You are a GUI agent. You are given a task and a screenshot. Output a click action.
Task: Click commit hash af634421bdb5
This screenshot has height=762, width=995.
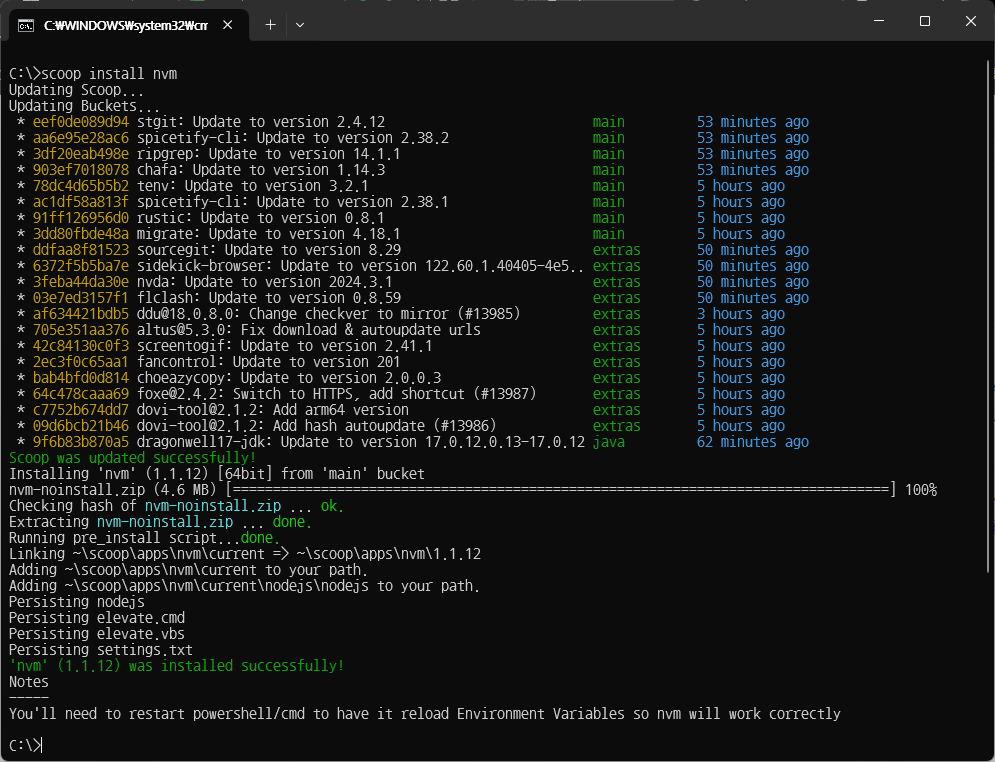pyautogui.click(x=81, y=314)
